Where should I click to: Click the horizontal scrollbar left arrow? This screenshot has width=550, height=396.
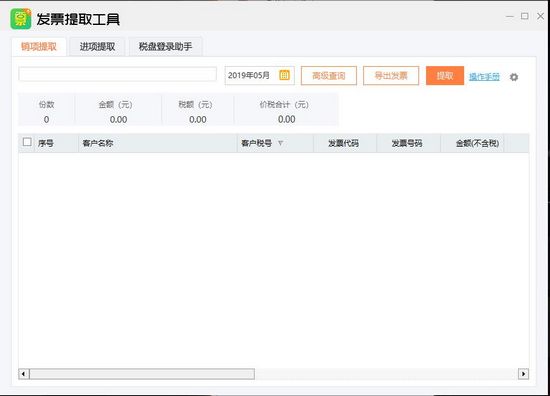[x=24, y=374]
